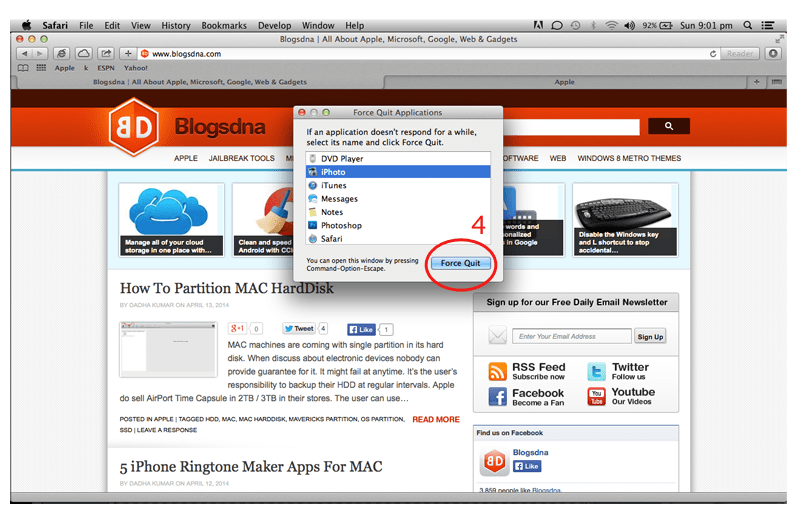Select Safari in Force Quit list
800x505 pixels.
(398, 238)
